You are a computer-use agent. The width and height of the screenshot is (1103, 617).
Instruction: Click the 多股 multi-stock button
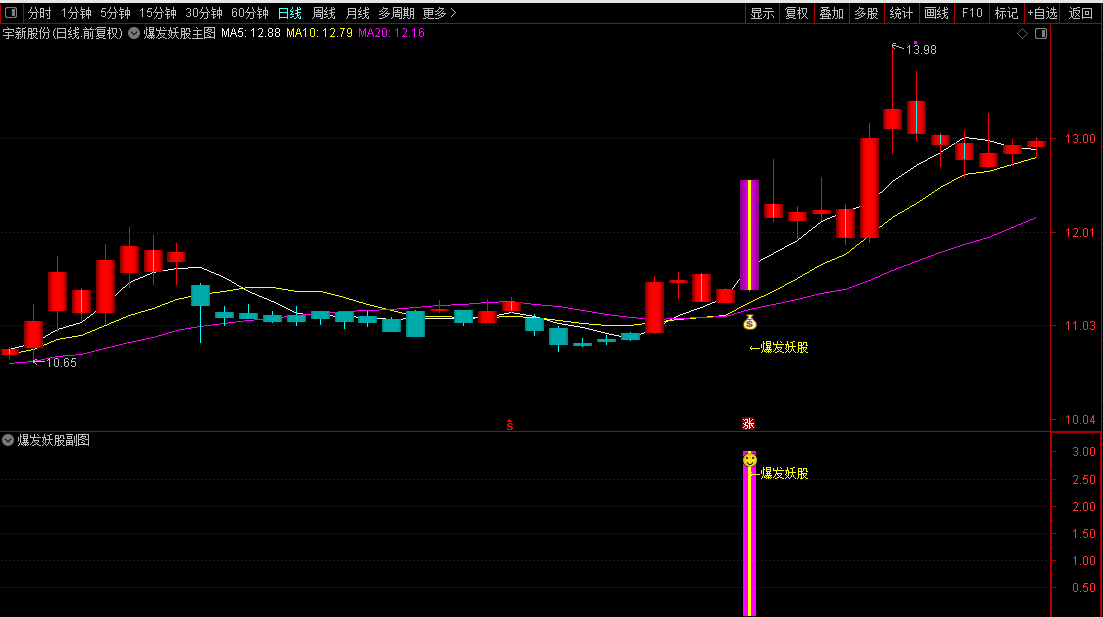tap(866, 13)
